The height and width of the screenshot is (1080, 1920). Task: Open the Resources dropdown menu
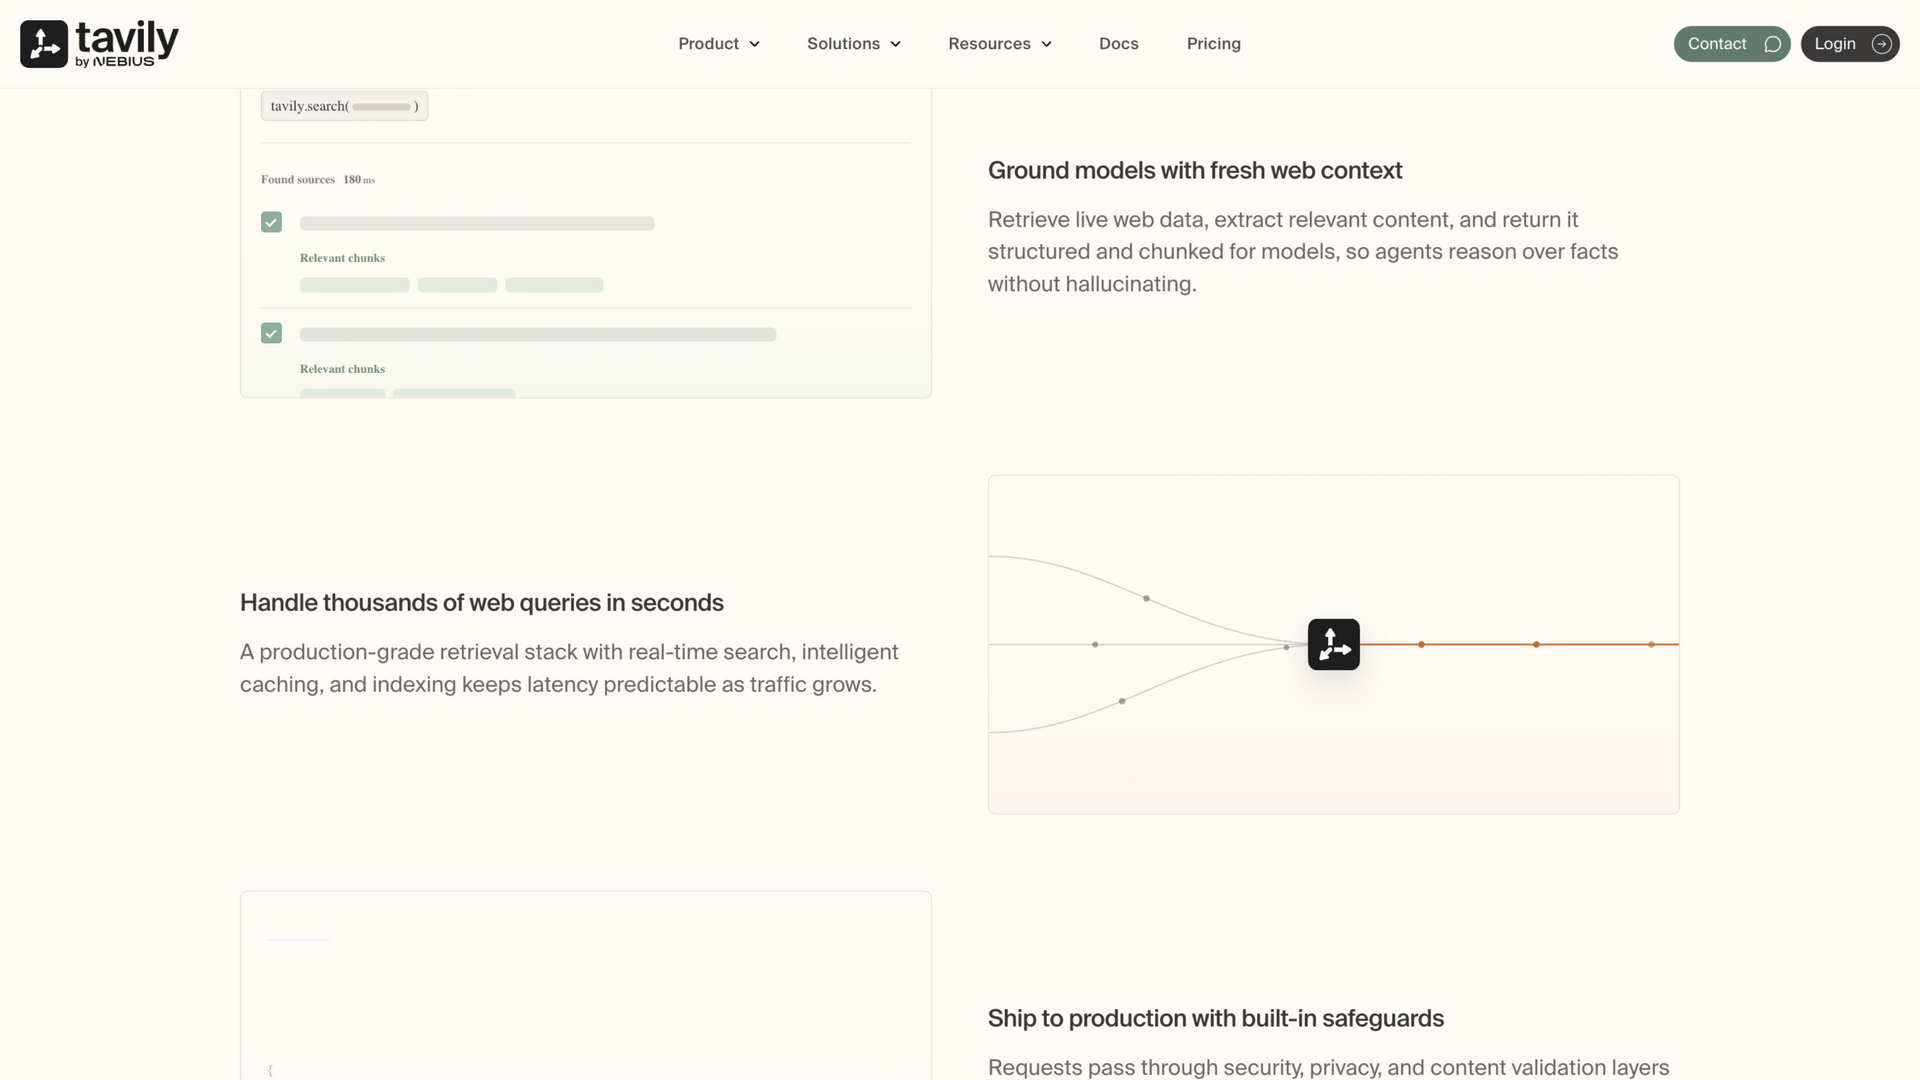click(x=1000, y=44)
